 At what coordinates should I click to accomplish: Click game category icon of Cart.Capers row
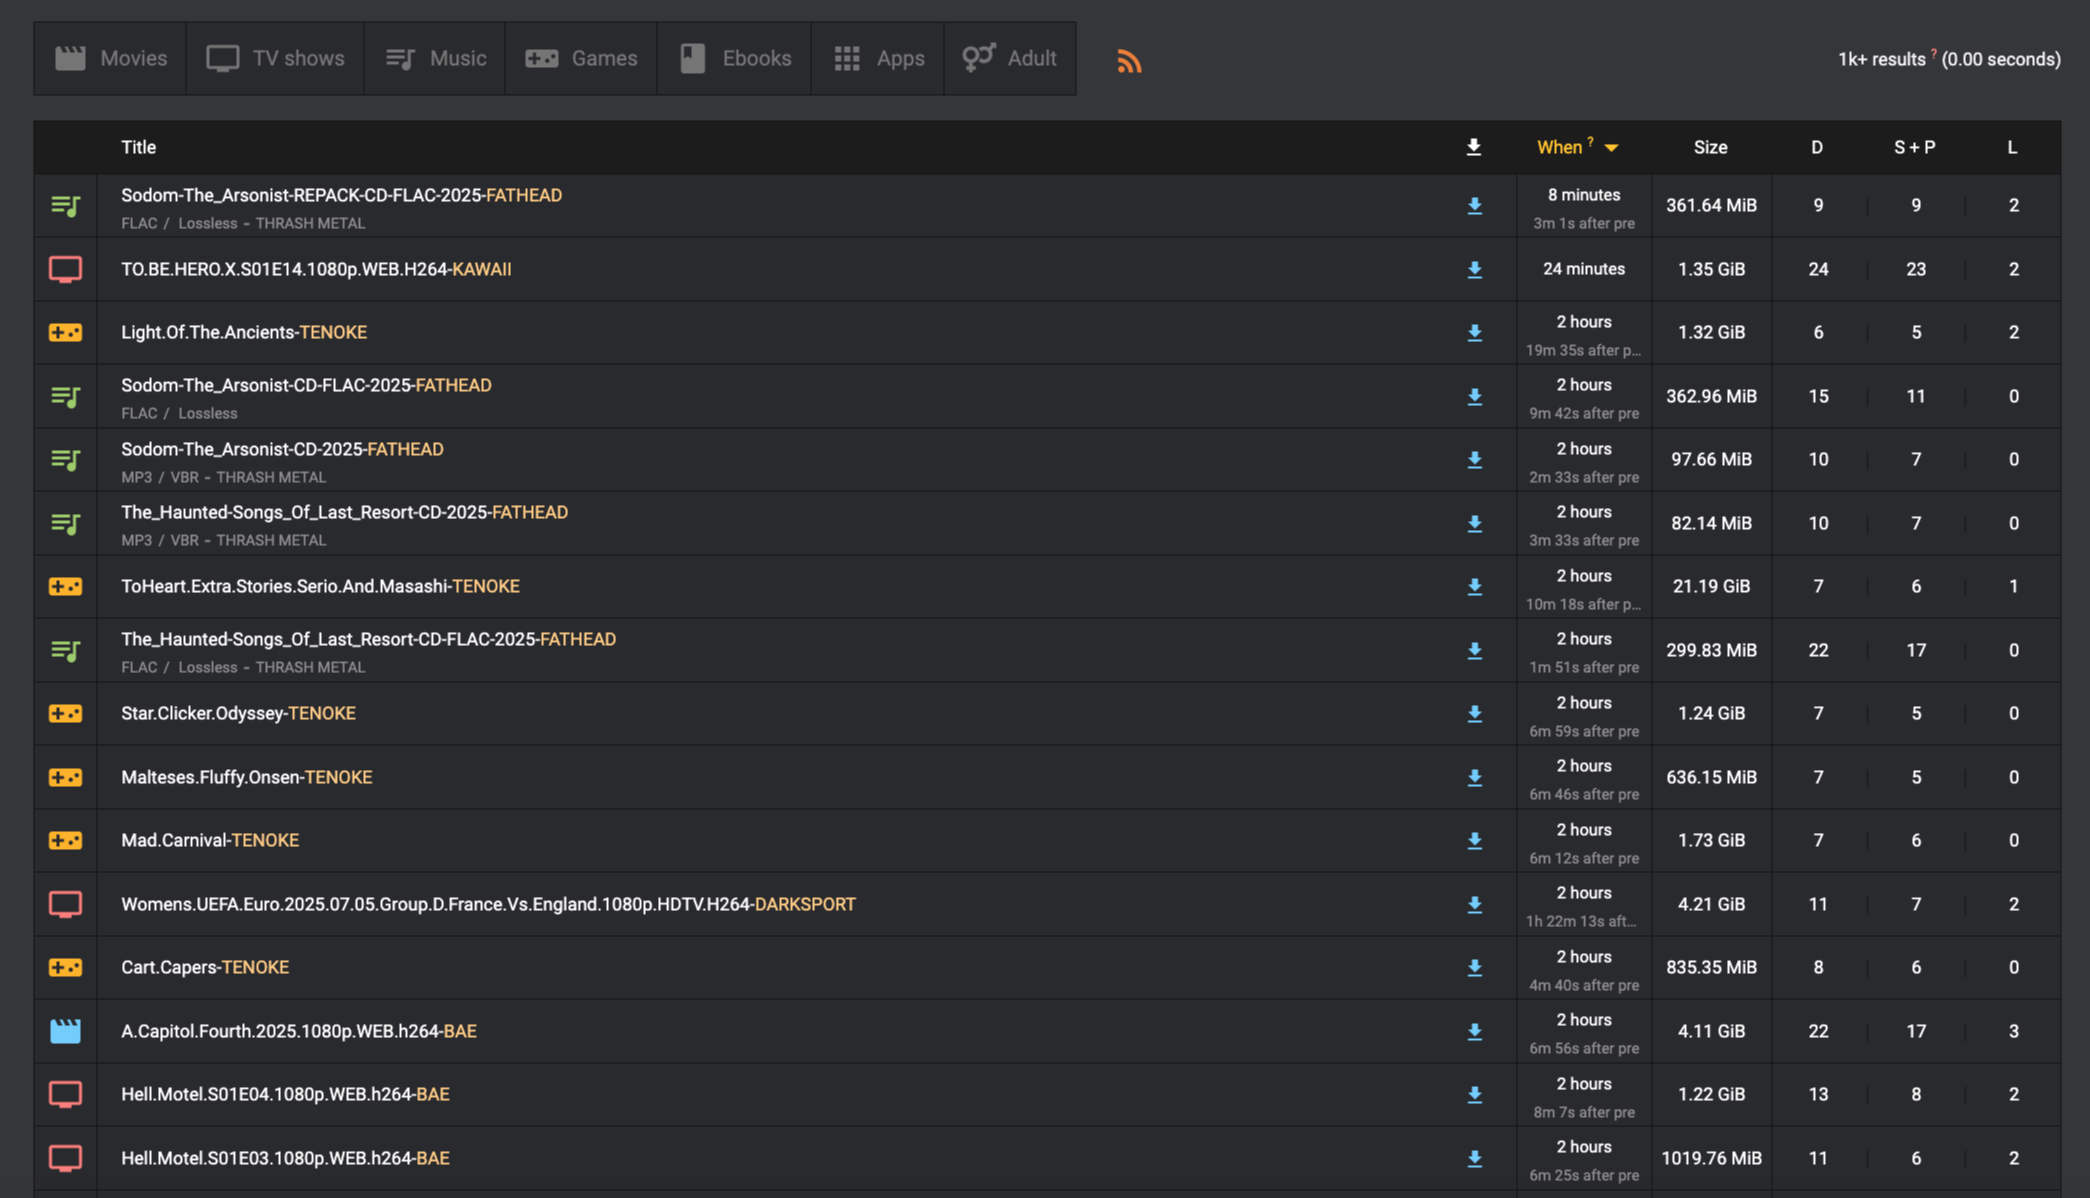pos(66,968)
